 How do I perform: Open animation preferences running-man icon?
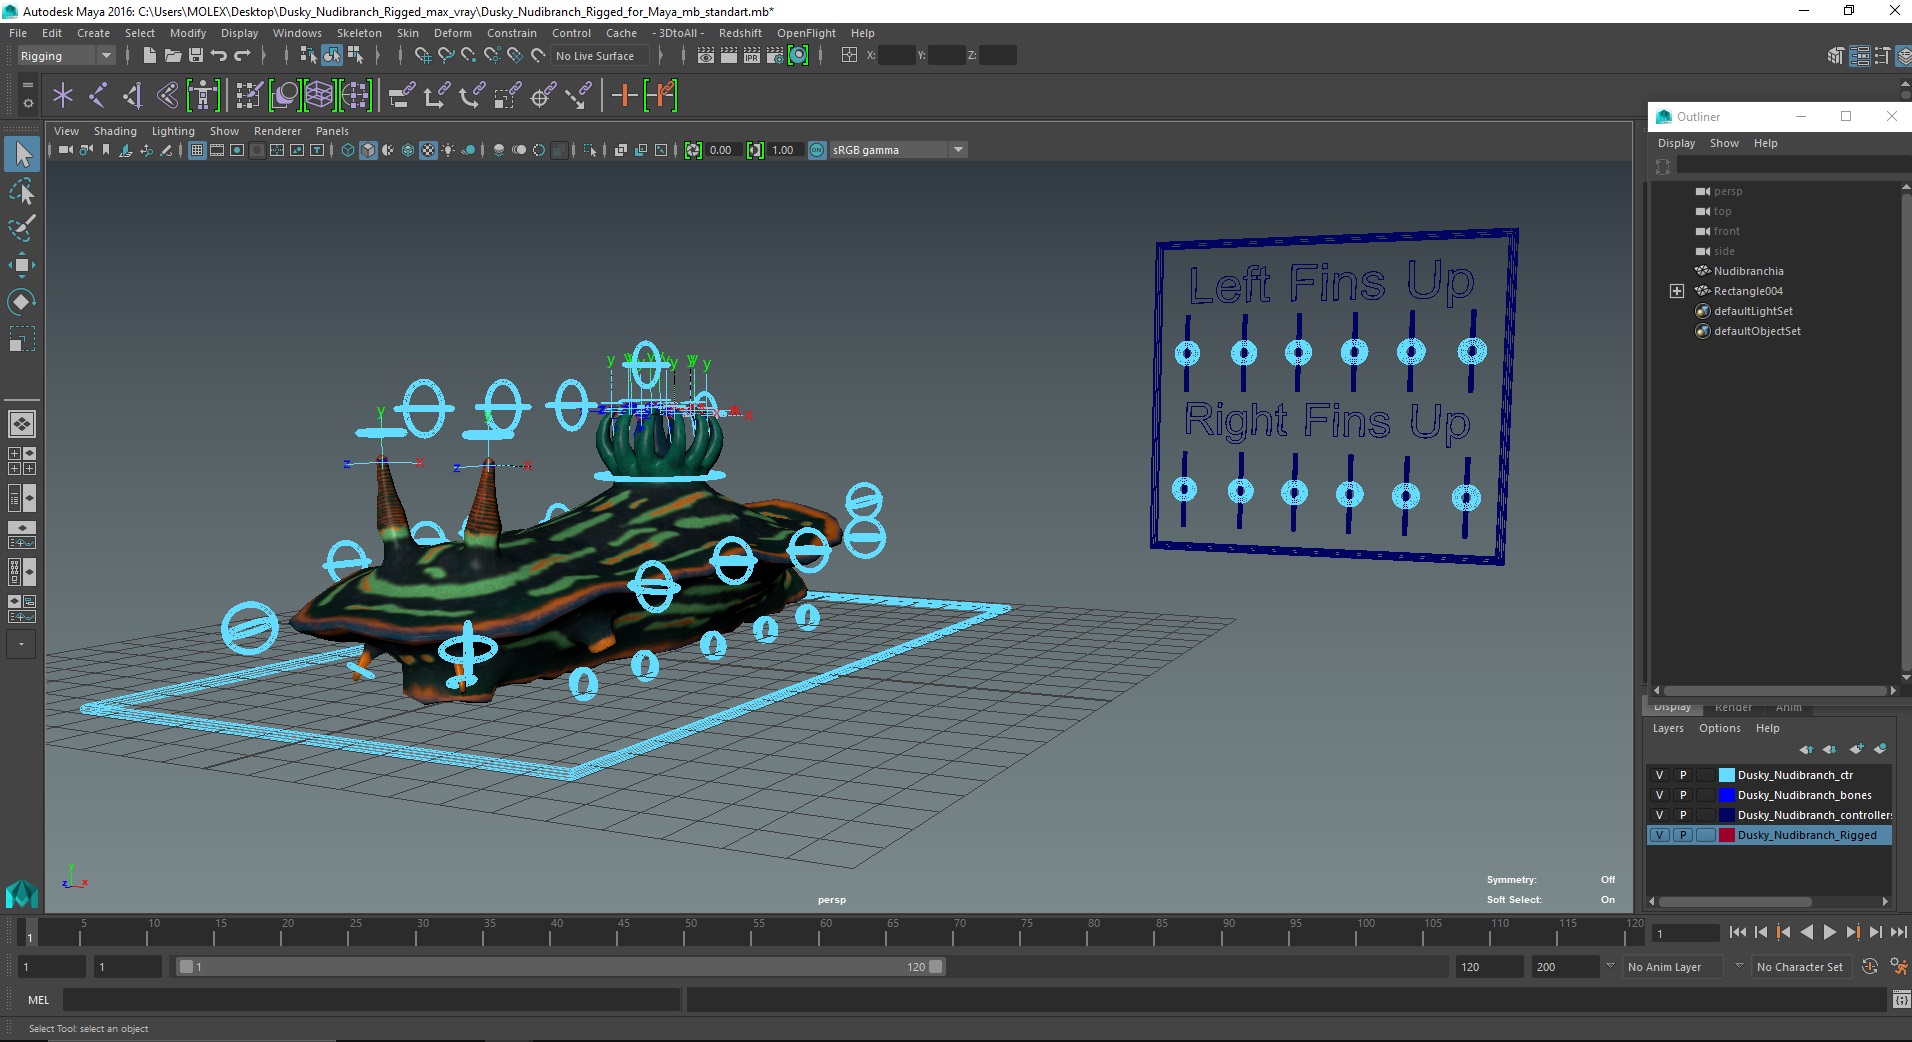[1898, 967]
